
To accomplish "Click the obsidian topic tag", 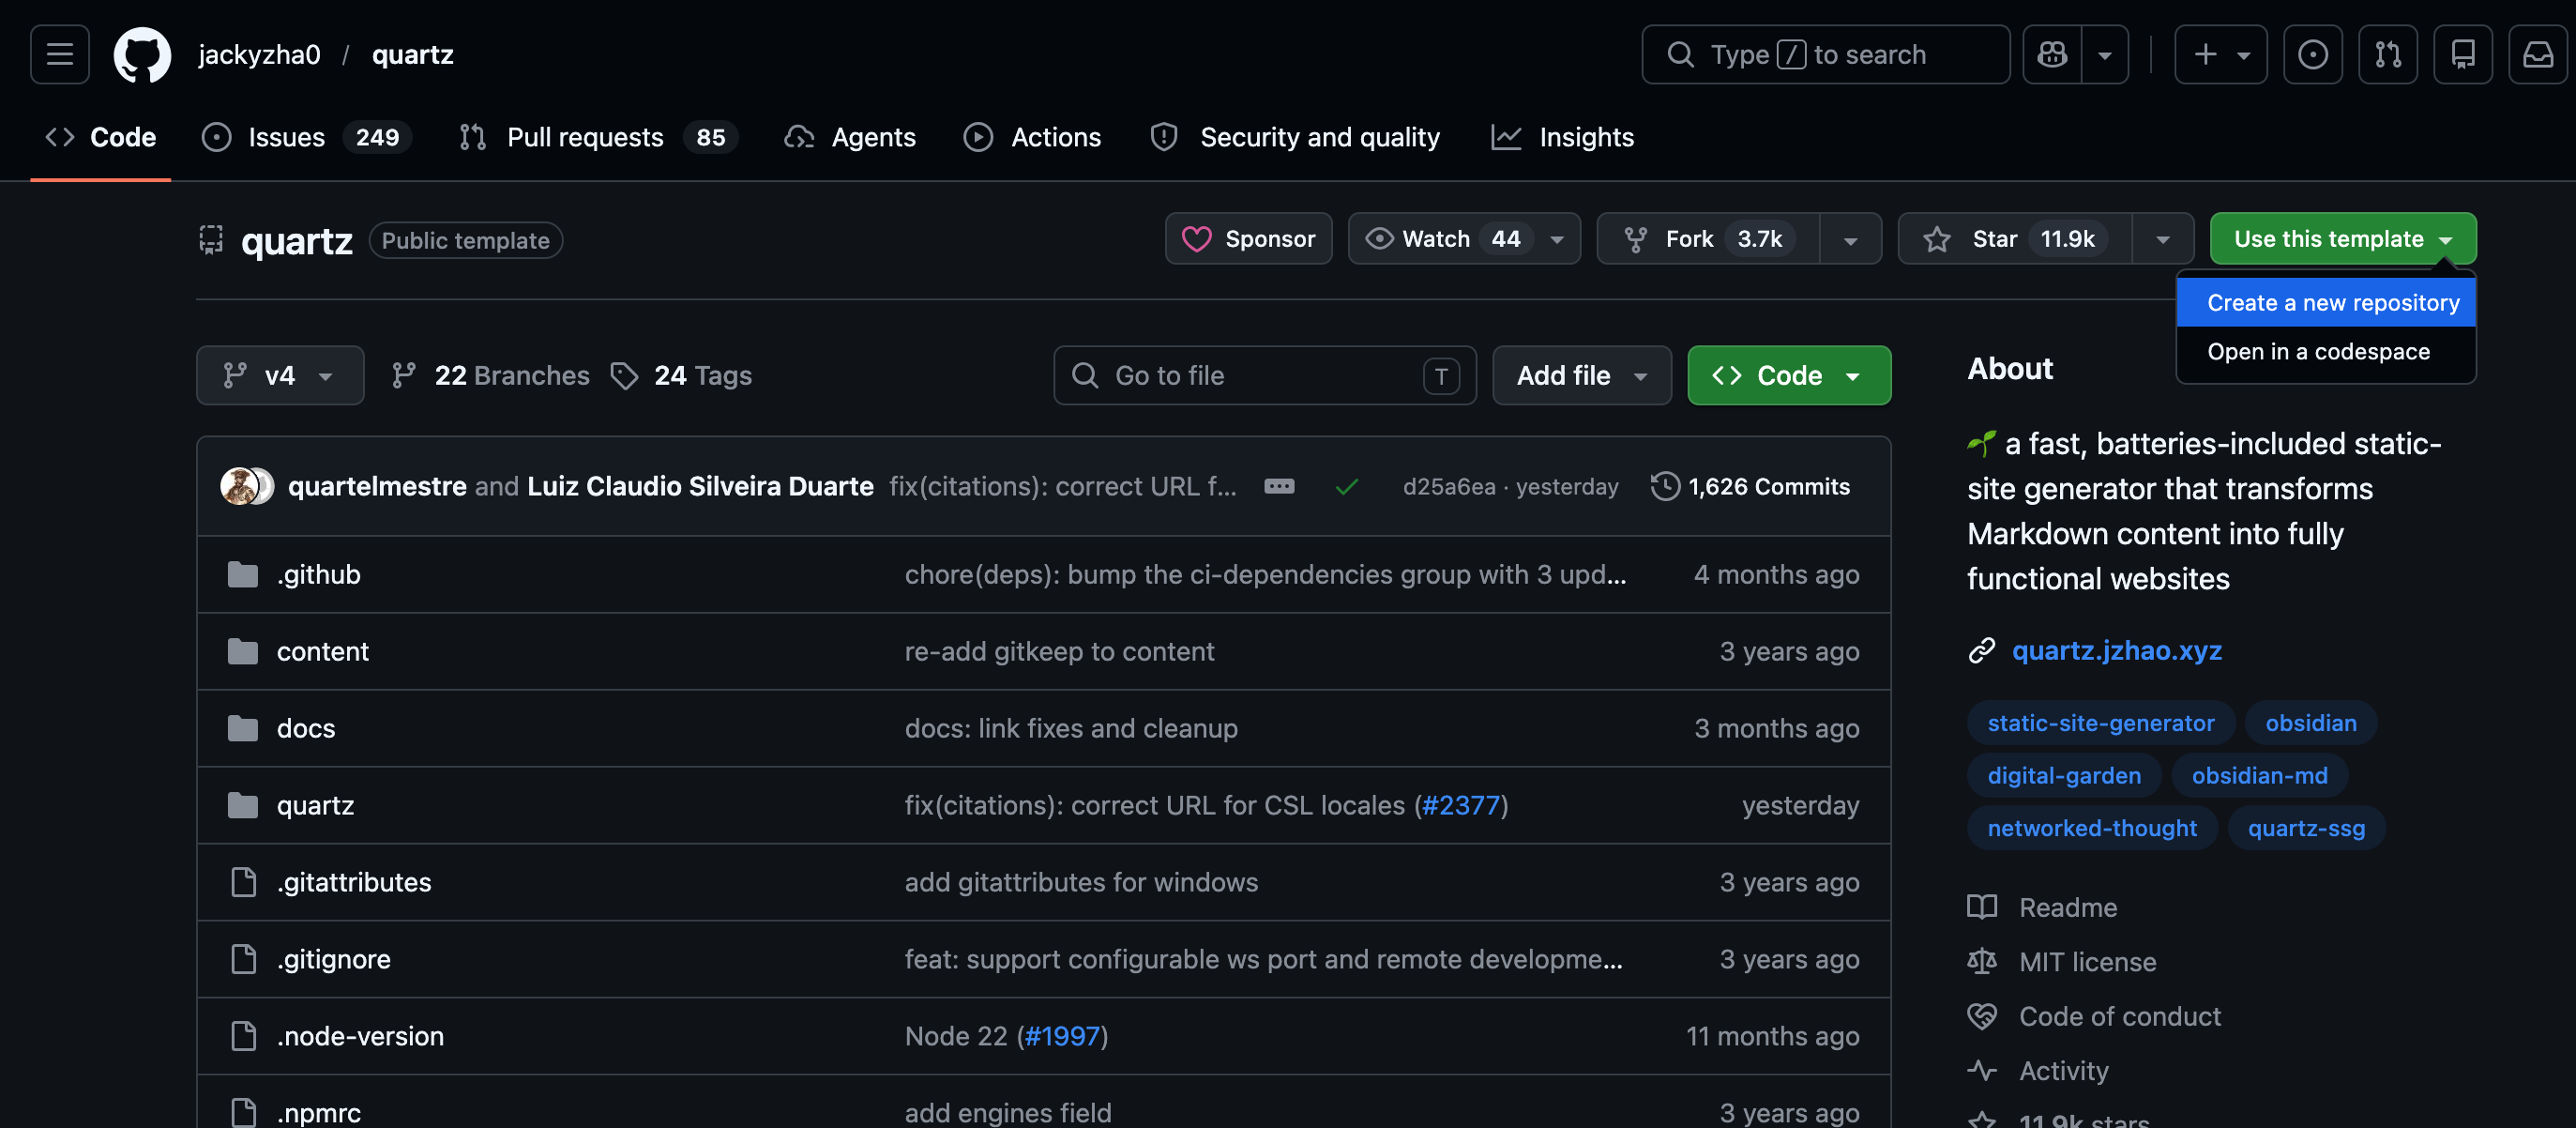I will pos(2310,723).
